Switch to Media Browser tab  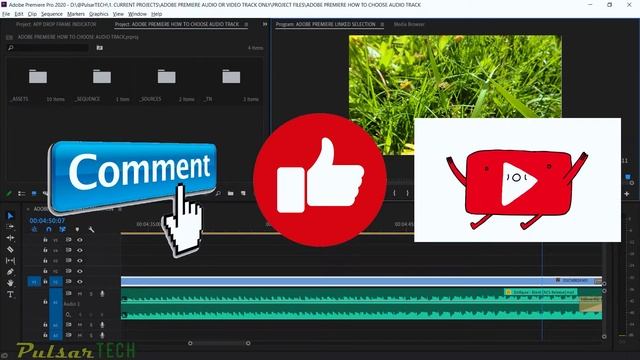coord(409,24)
